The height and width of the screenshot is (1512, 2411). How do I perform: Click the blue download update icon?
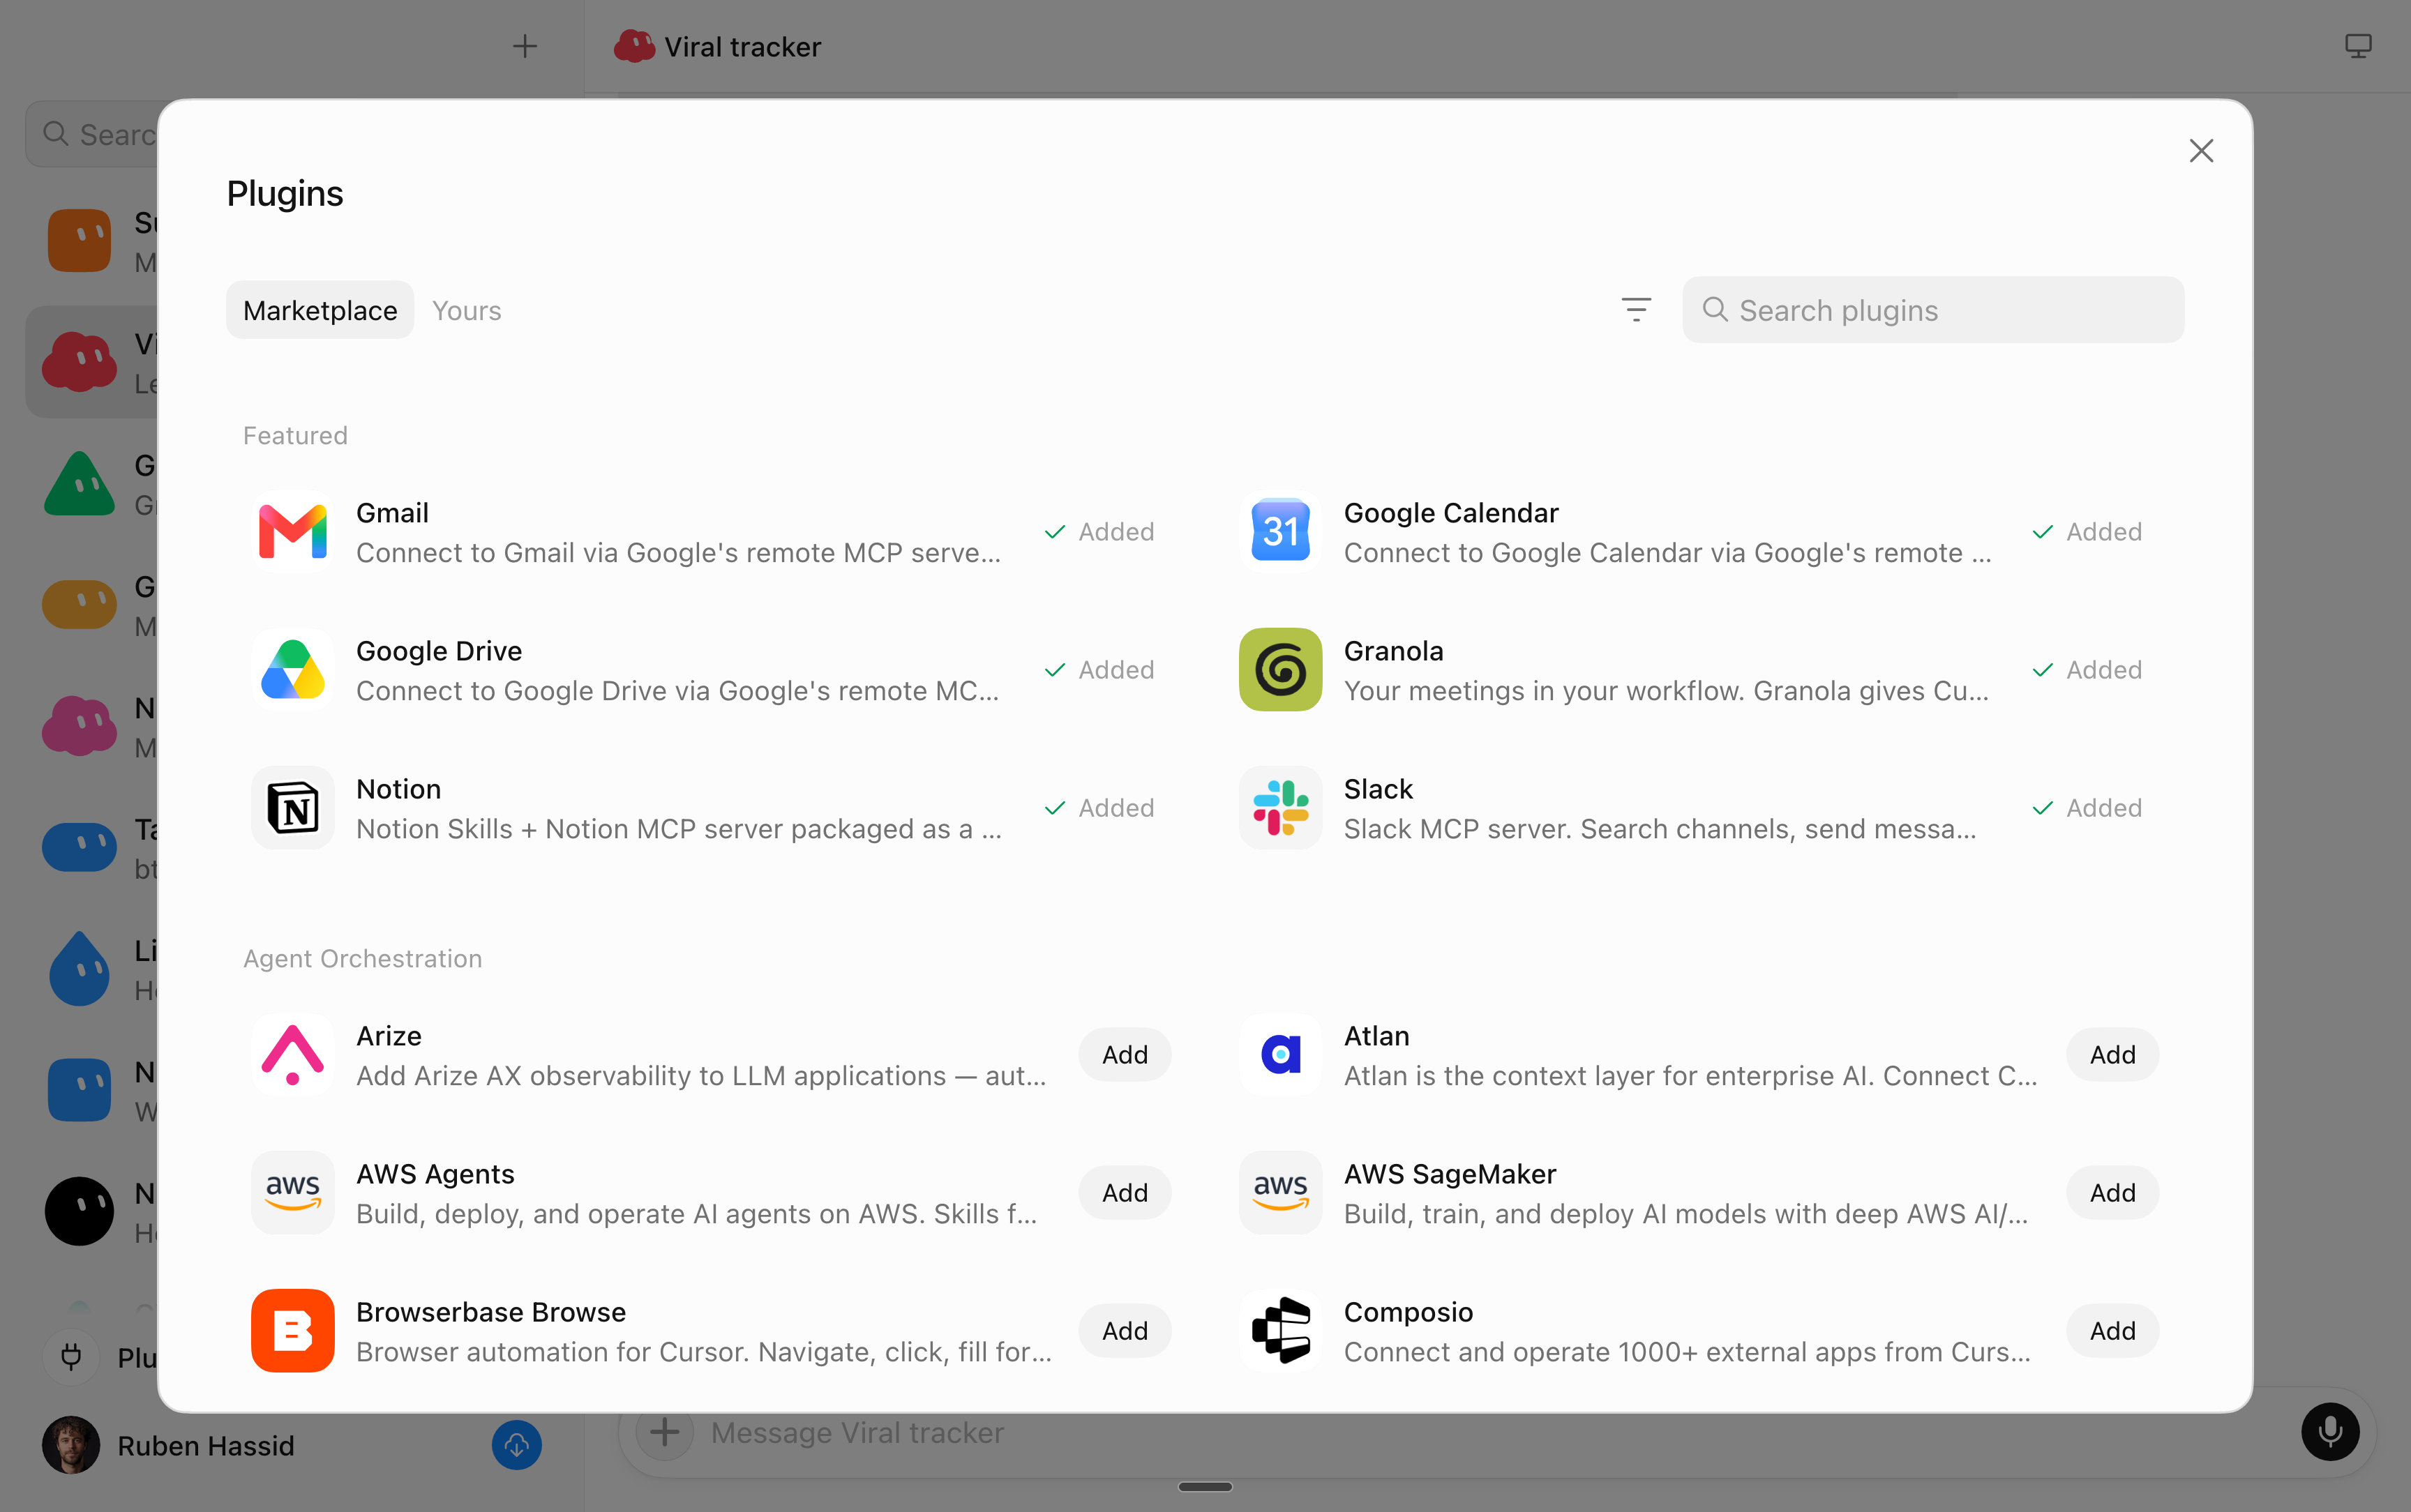click(516, 1445)
